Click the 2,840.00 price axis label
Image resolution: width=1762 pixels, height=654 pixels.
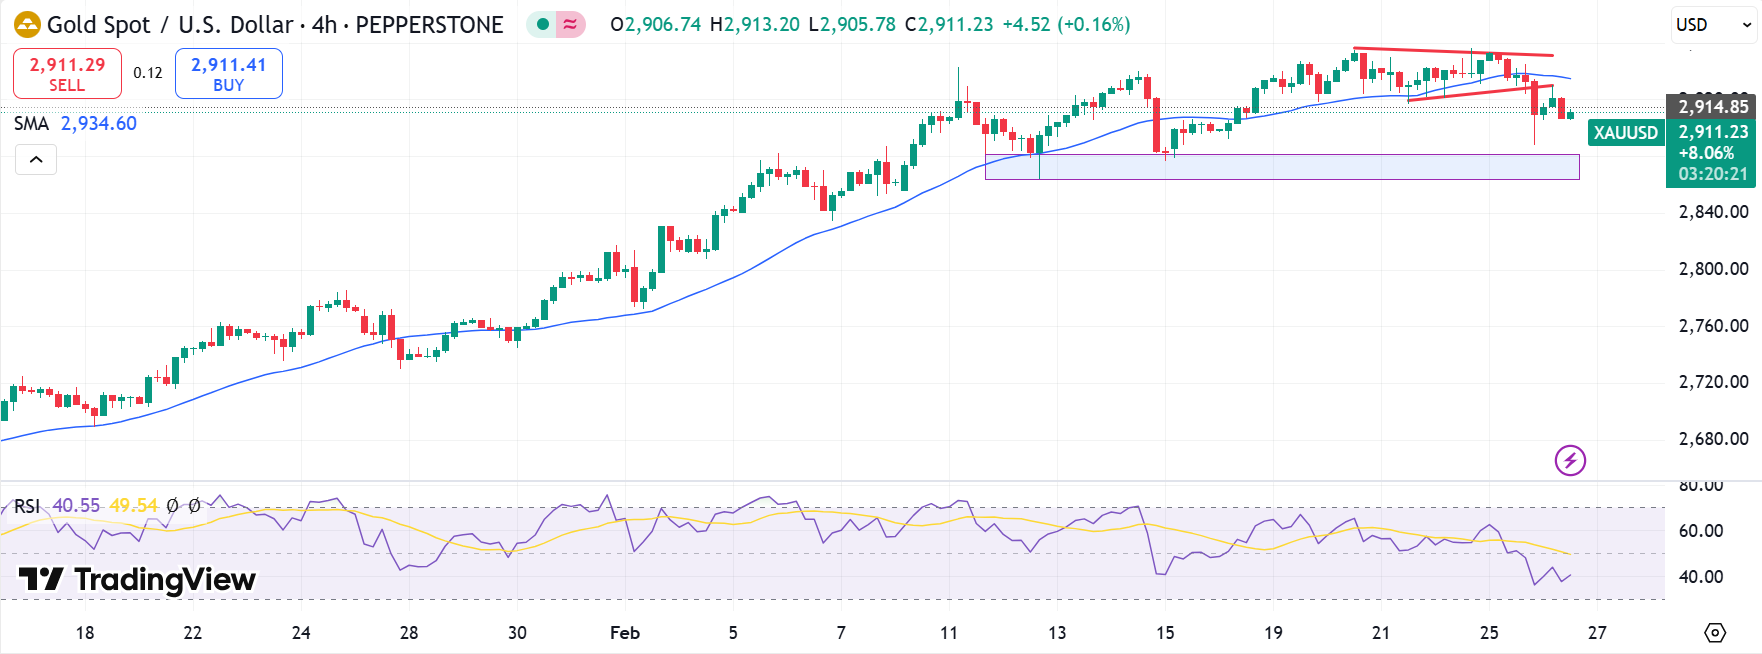click(x=1713, y=212)
